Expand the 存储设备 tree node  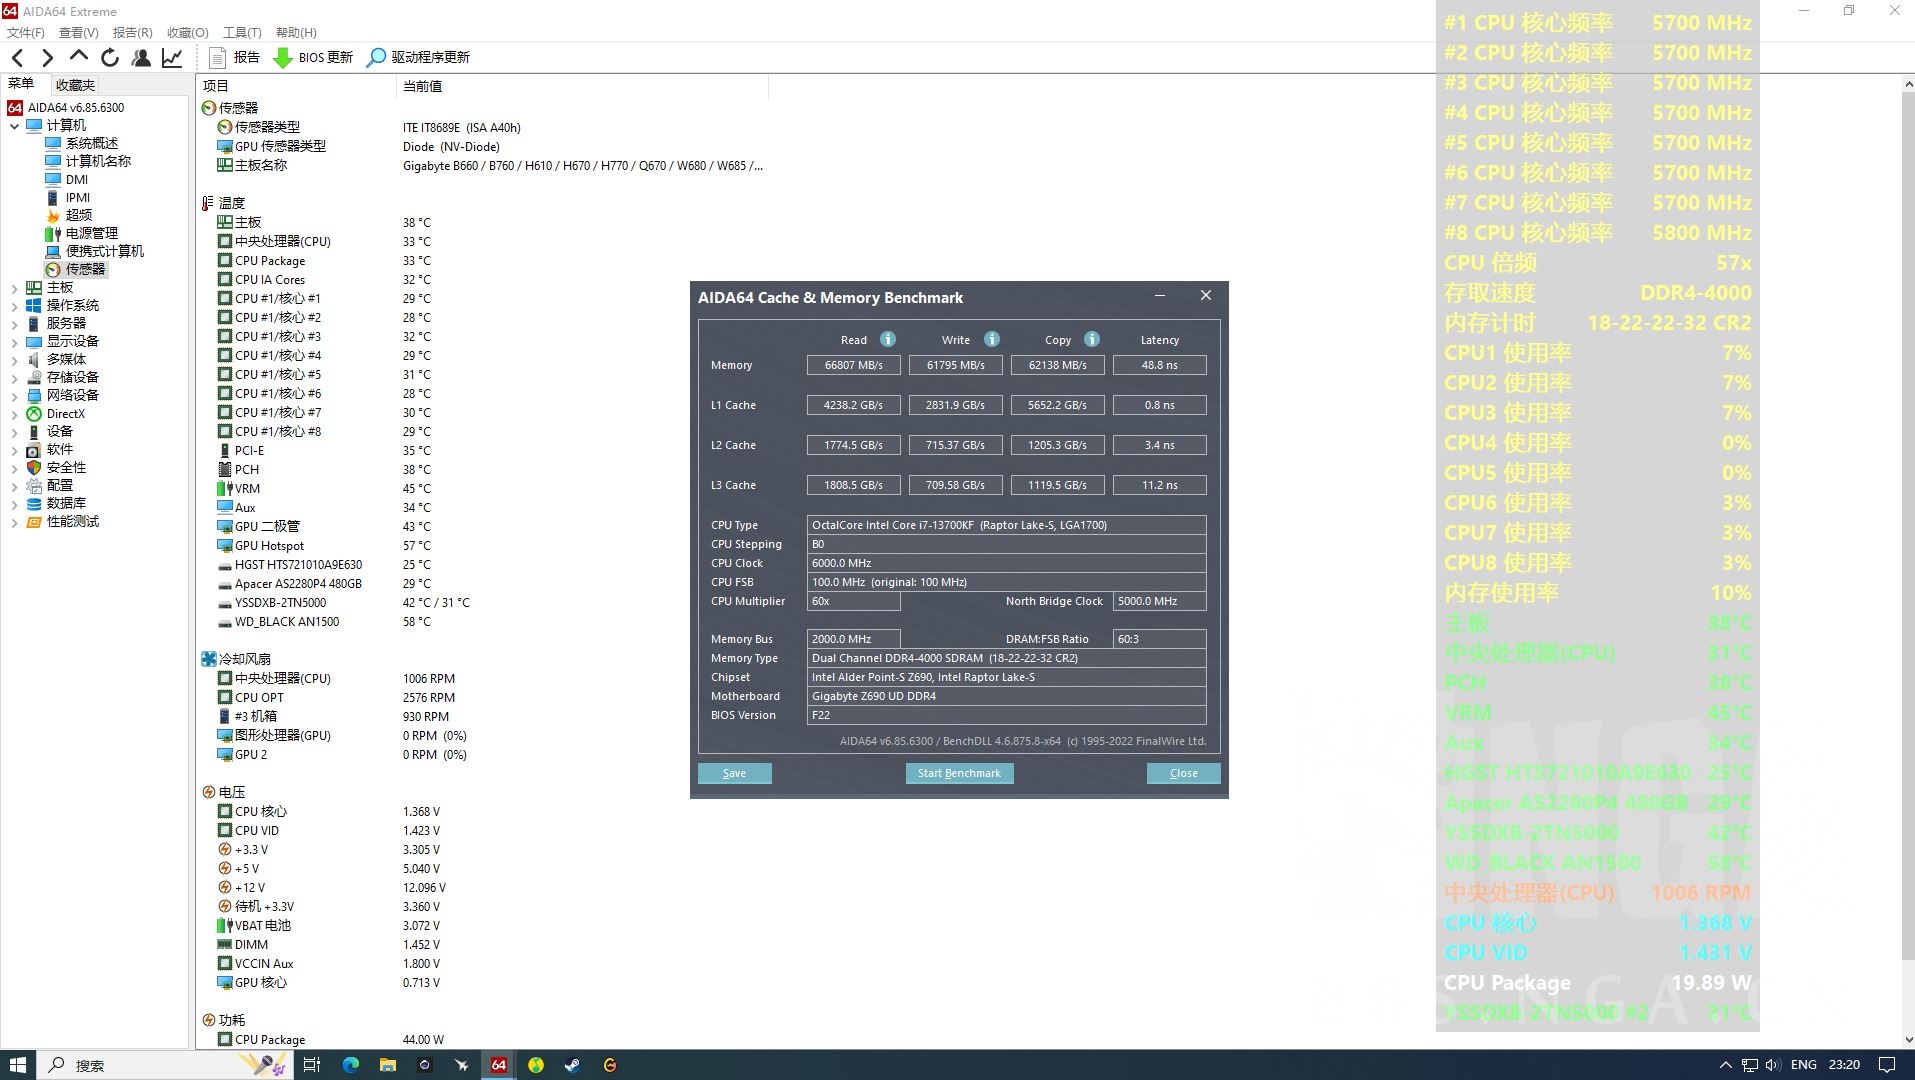14,378
